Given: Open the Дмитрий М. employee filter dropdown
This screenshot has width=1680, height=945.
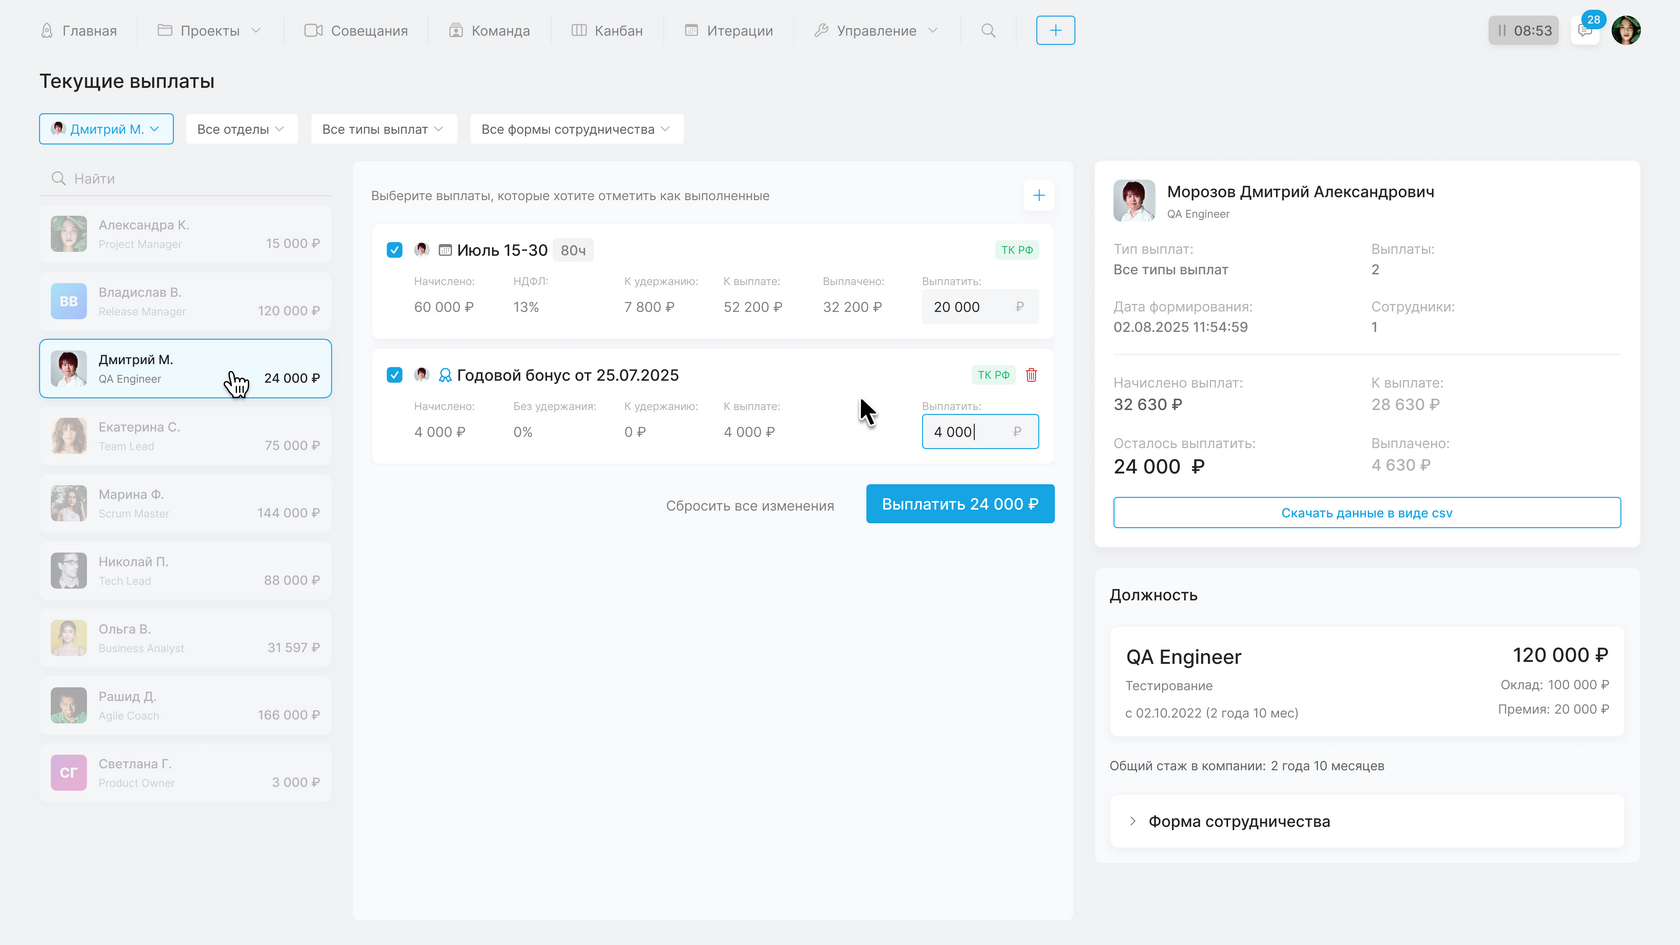Looking at the screenshot, I should click(106, 129).
